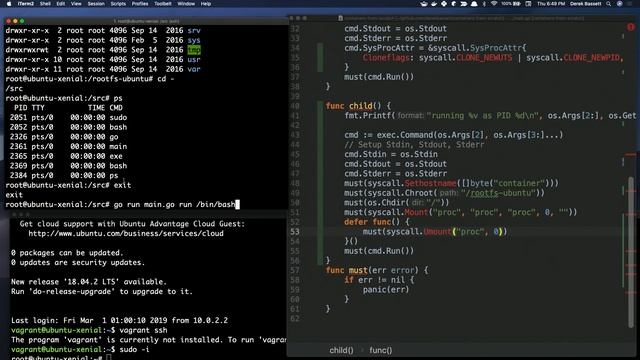Click the battery status icon
640x360 pixels.
(x=511, y=4)
